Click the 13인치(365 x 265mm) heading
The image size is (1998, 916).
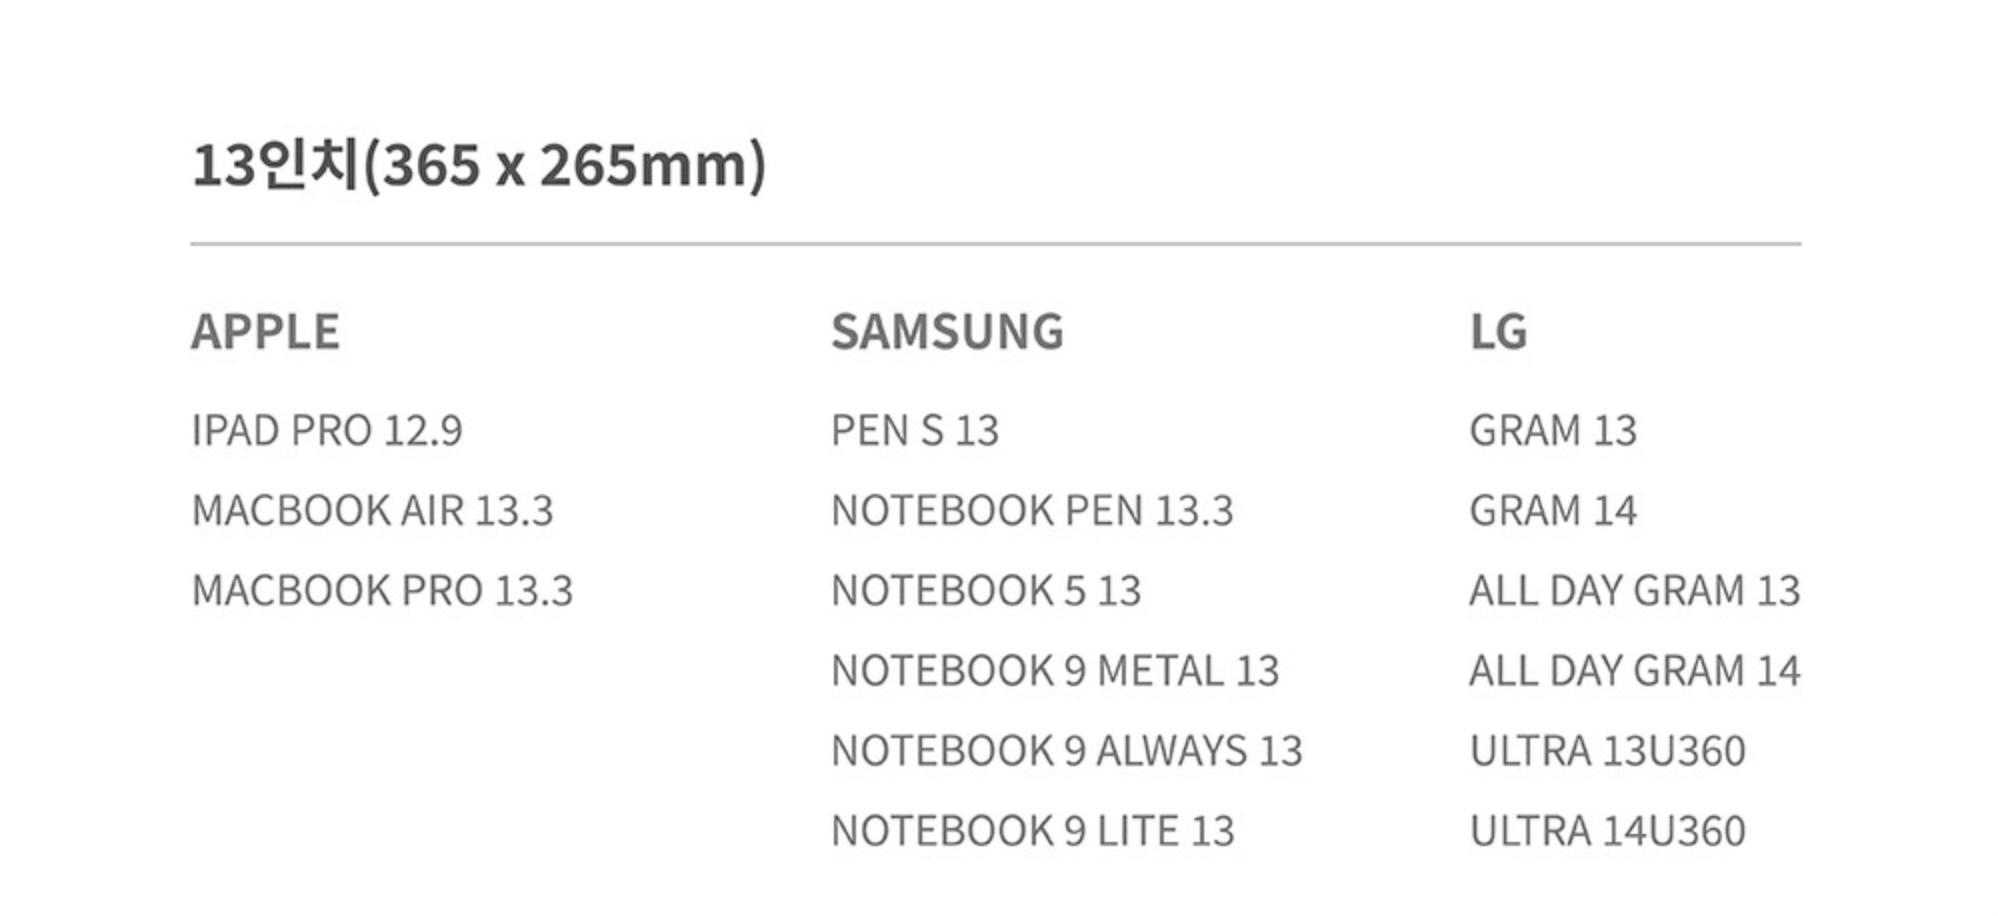(x=478, y=165)
